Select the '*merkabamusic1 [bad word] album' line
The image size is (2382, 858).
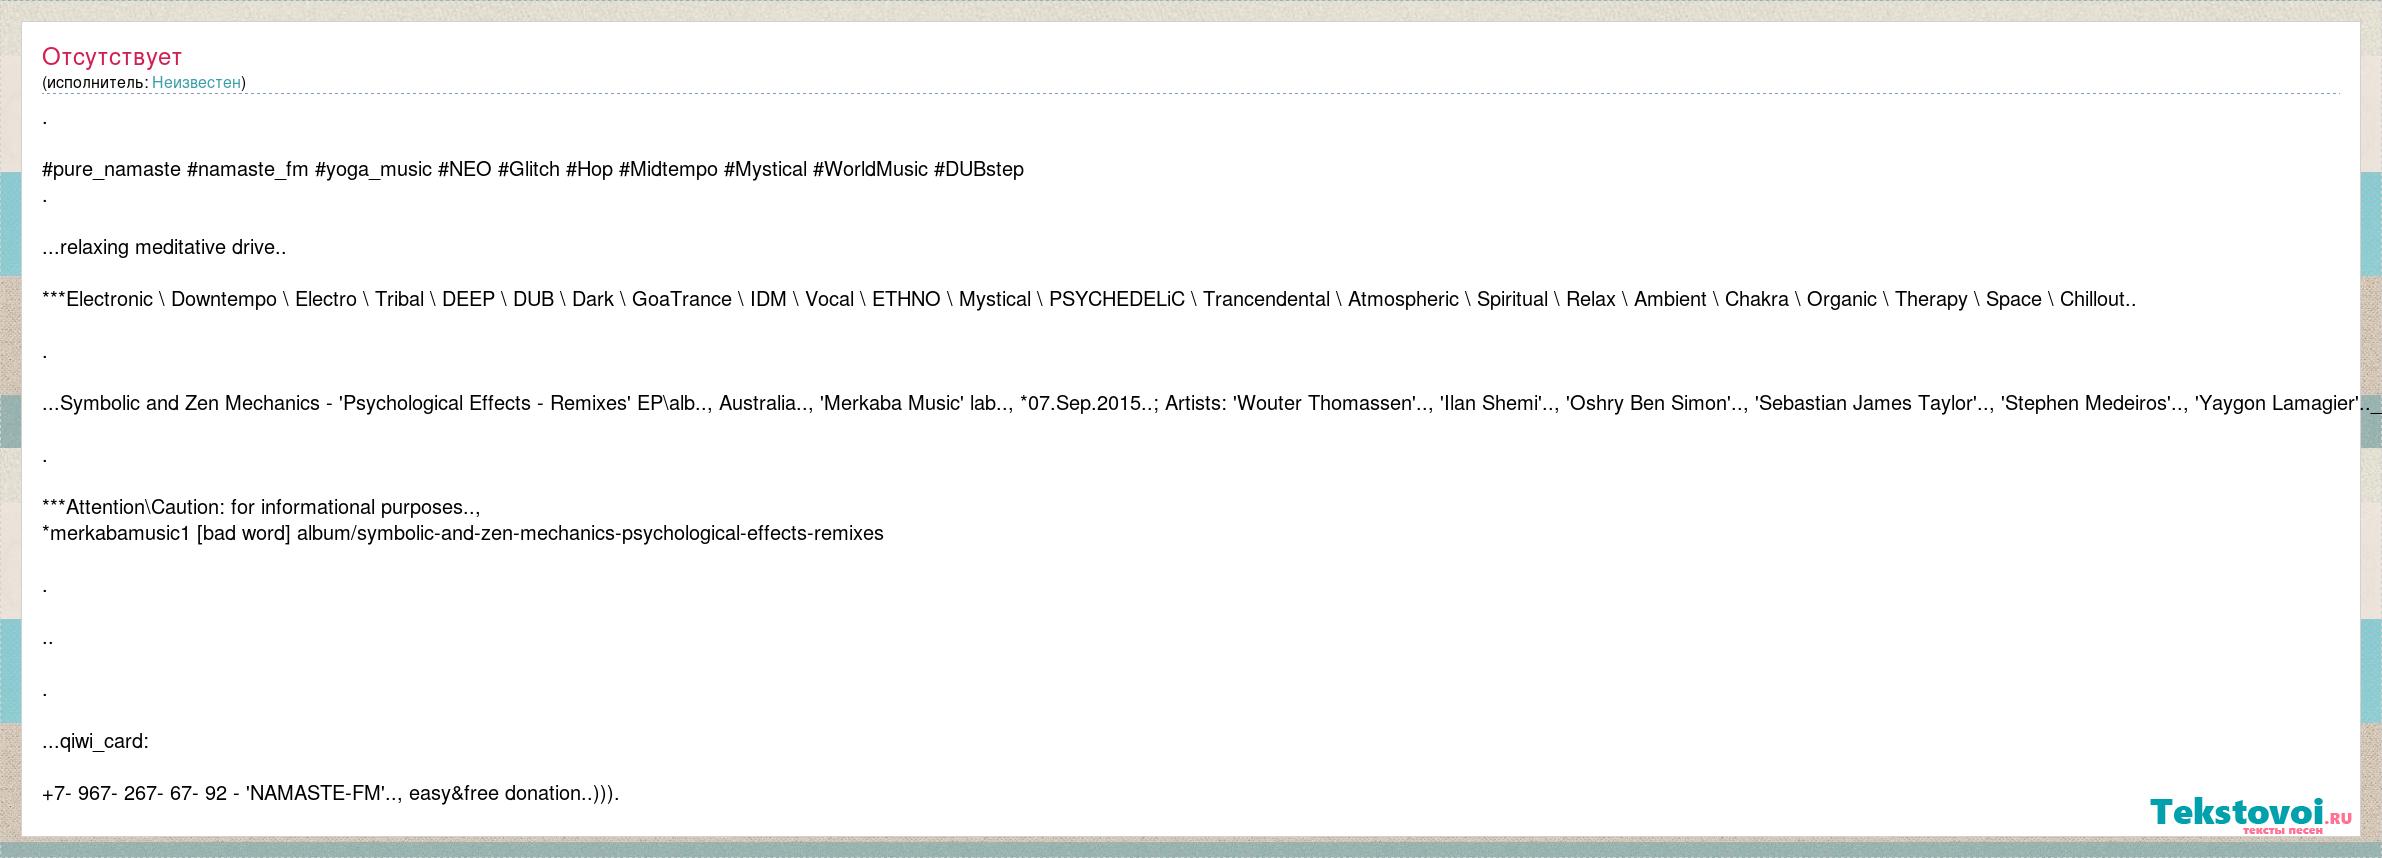pyautogui.click(x=463, y=533)
